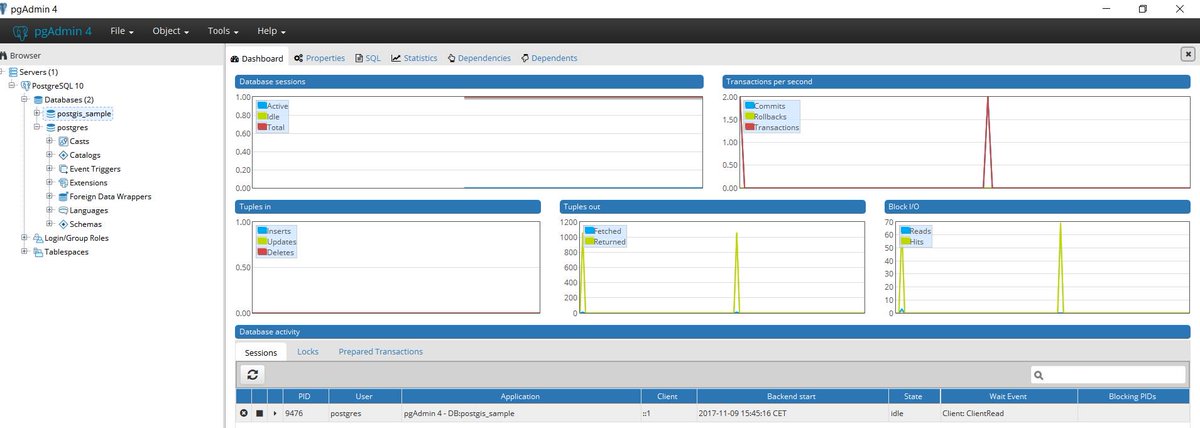
Task: Sort sessions by Application column header
Action: pos(519,396)
